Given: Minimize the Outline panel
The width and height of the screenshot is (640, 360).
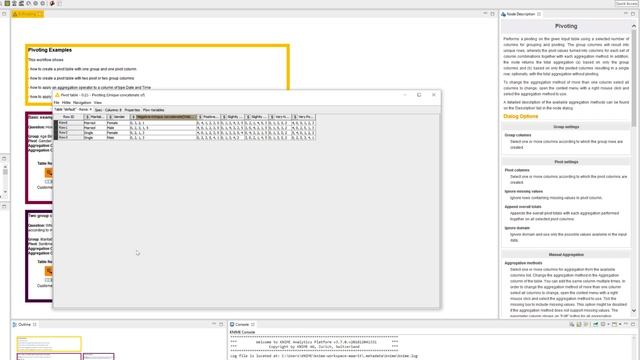Looking at the screenshot, I should click(x=214, y=324).
